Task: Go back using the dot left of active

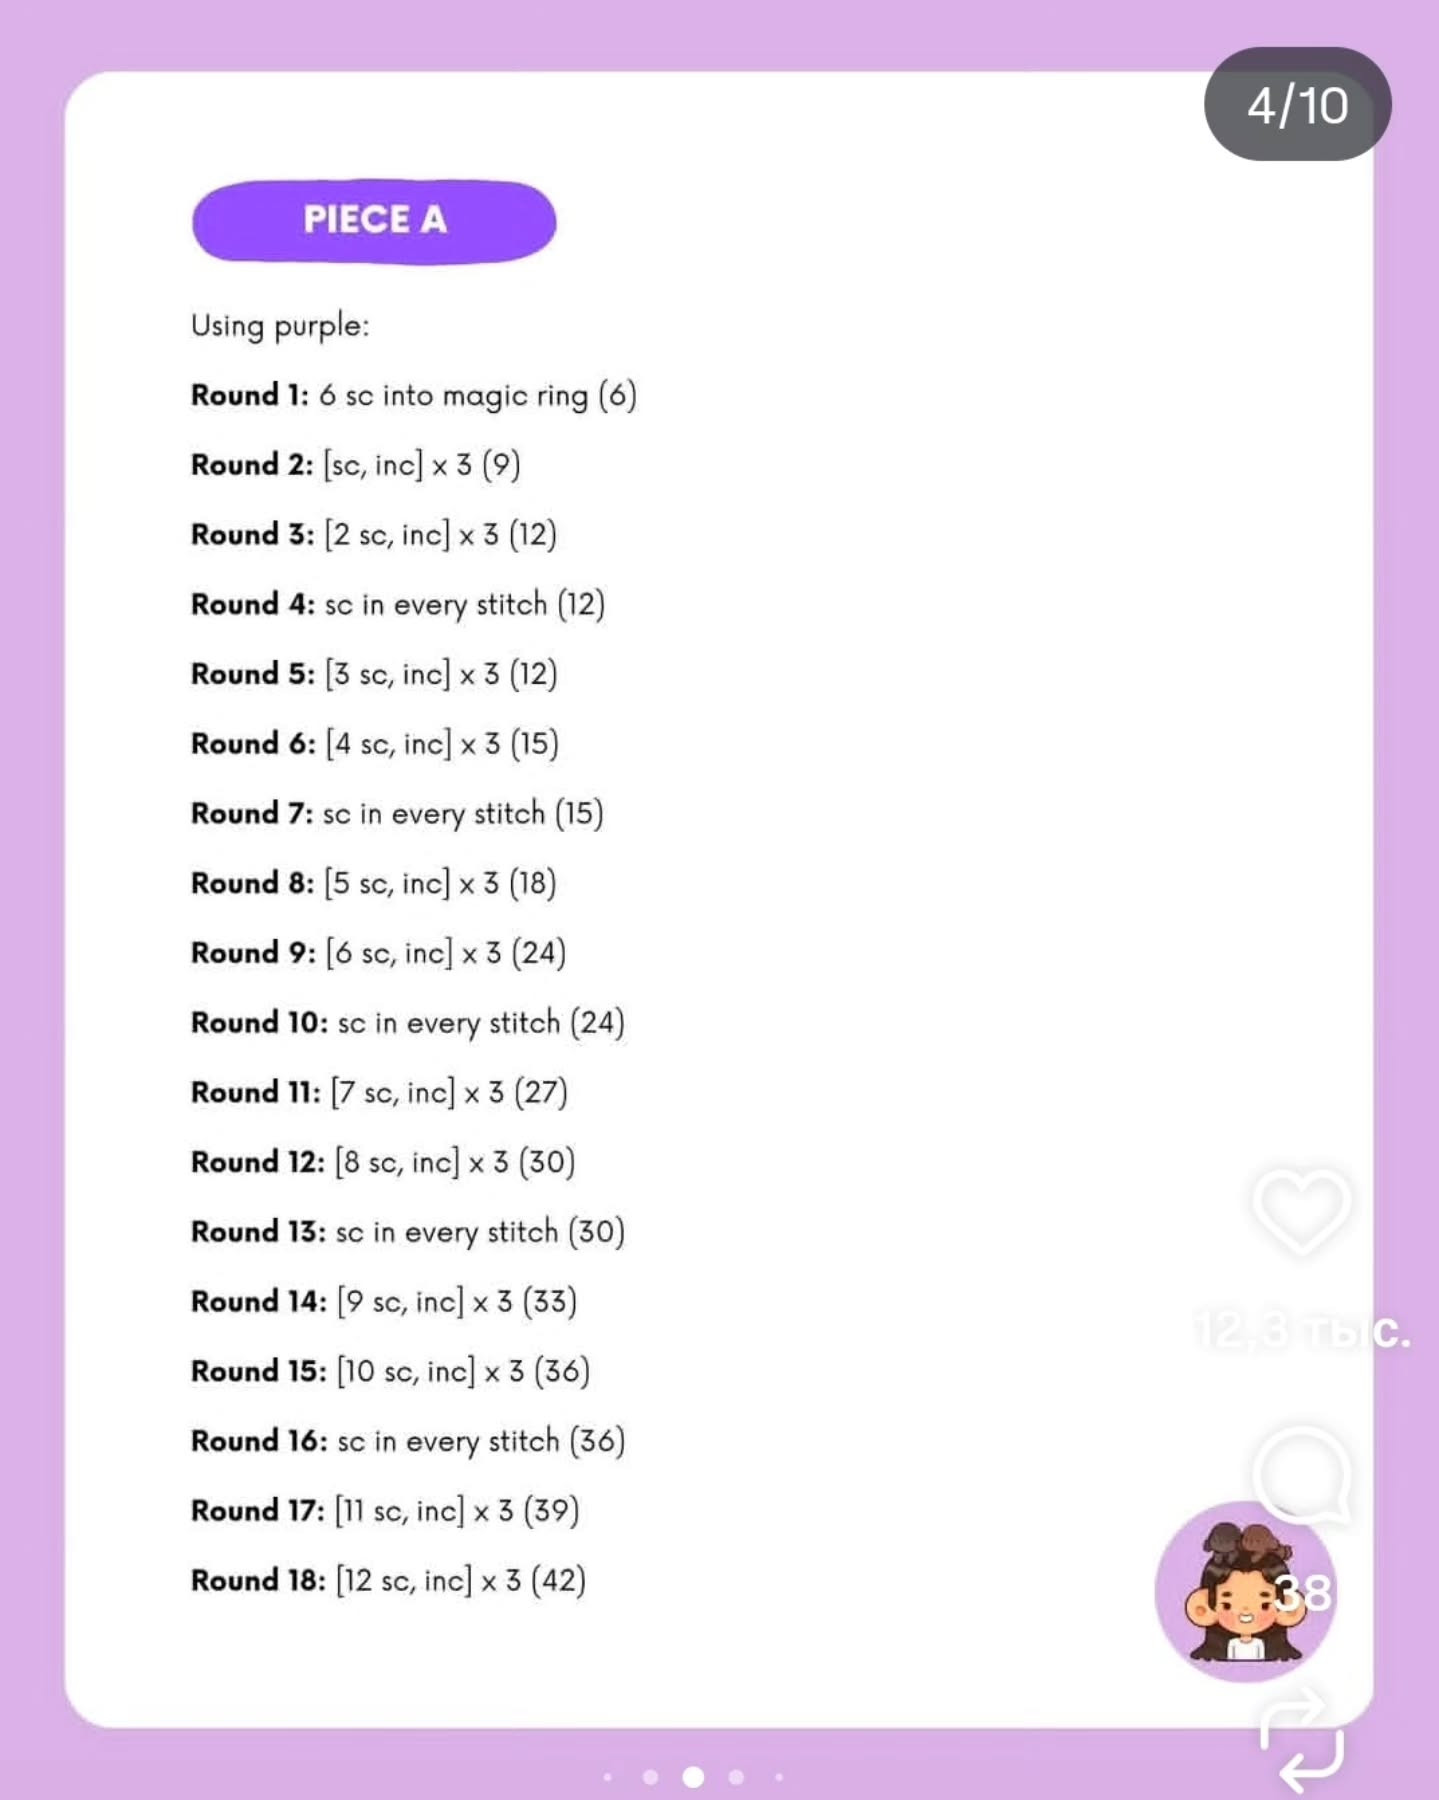Action: coord(650,1777)
